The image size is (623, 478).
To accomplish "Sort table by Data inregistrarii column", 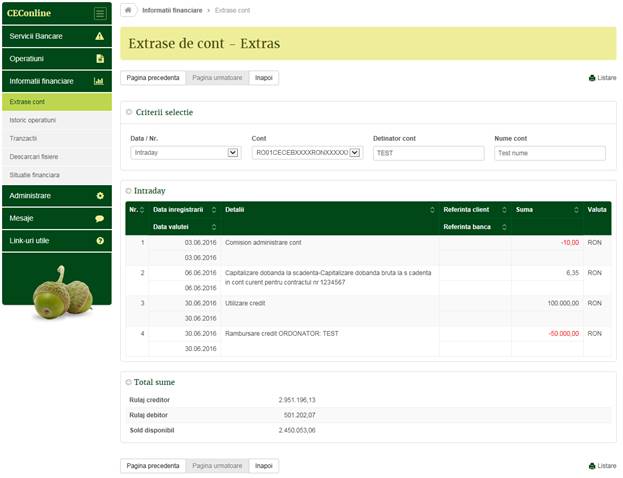I will click(x=212, y=210).
